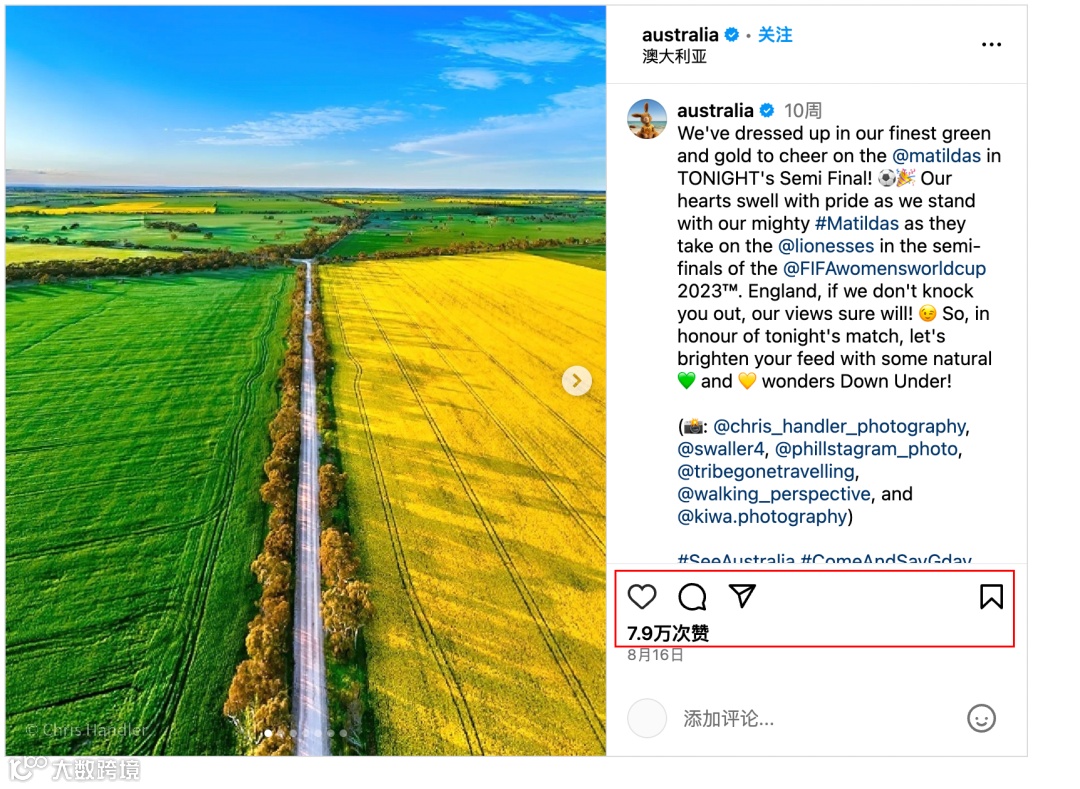Open @chris_handler_photography profile
This screenshot has height=789, width=1080.
coord(839,427)
